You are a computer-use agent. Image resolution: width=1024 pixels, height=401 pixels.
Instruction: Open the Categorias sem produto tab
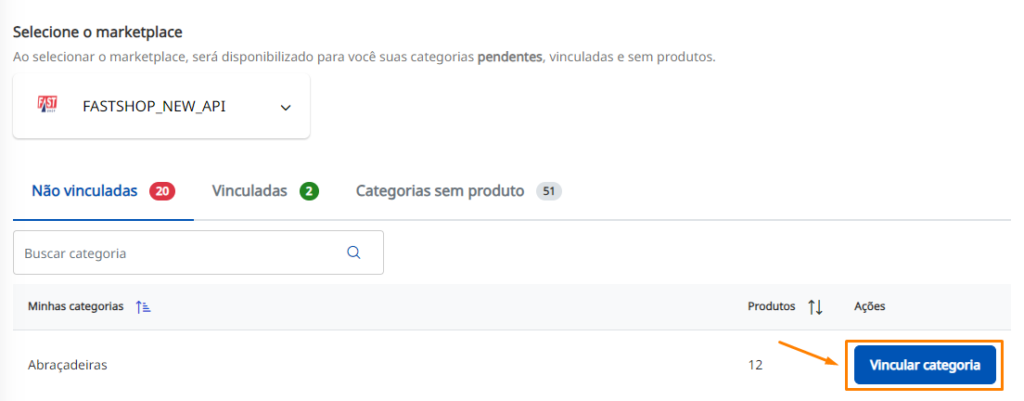(458, 191)
